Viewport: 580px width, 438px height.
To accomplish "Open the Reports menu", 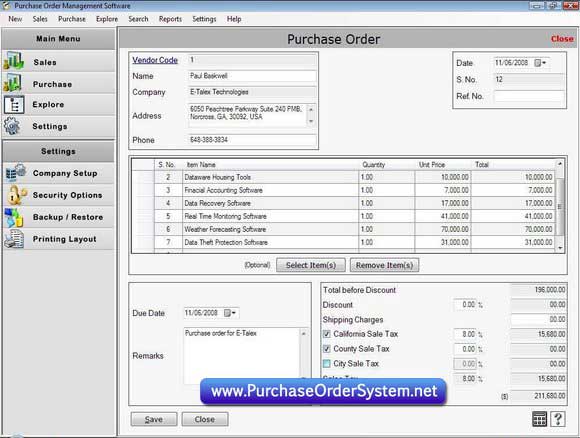I will (x=170, y=19).
